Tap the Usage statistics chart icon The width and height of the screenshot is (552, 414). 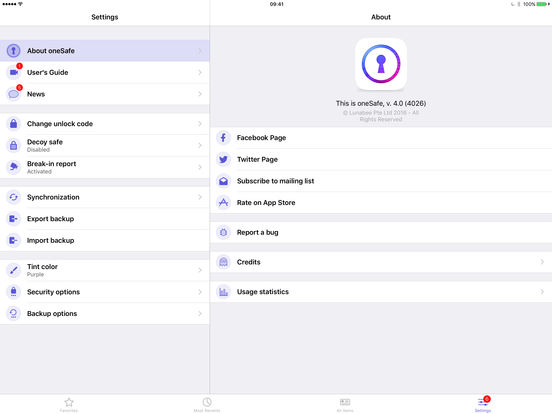tap(223, 292)
